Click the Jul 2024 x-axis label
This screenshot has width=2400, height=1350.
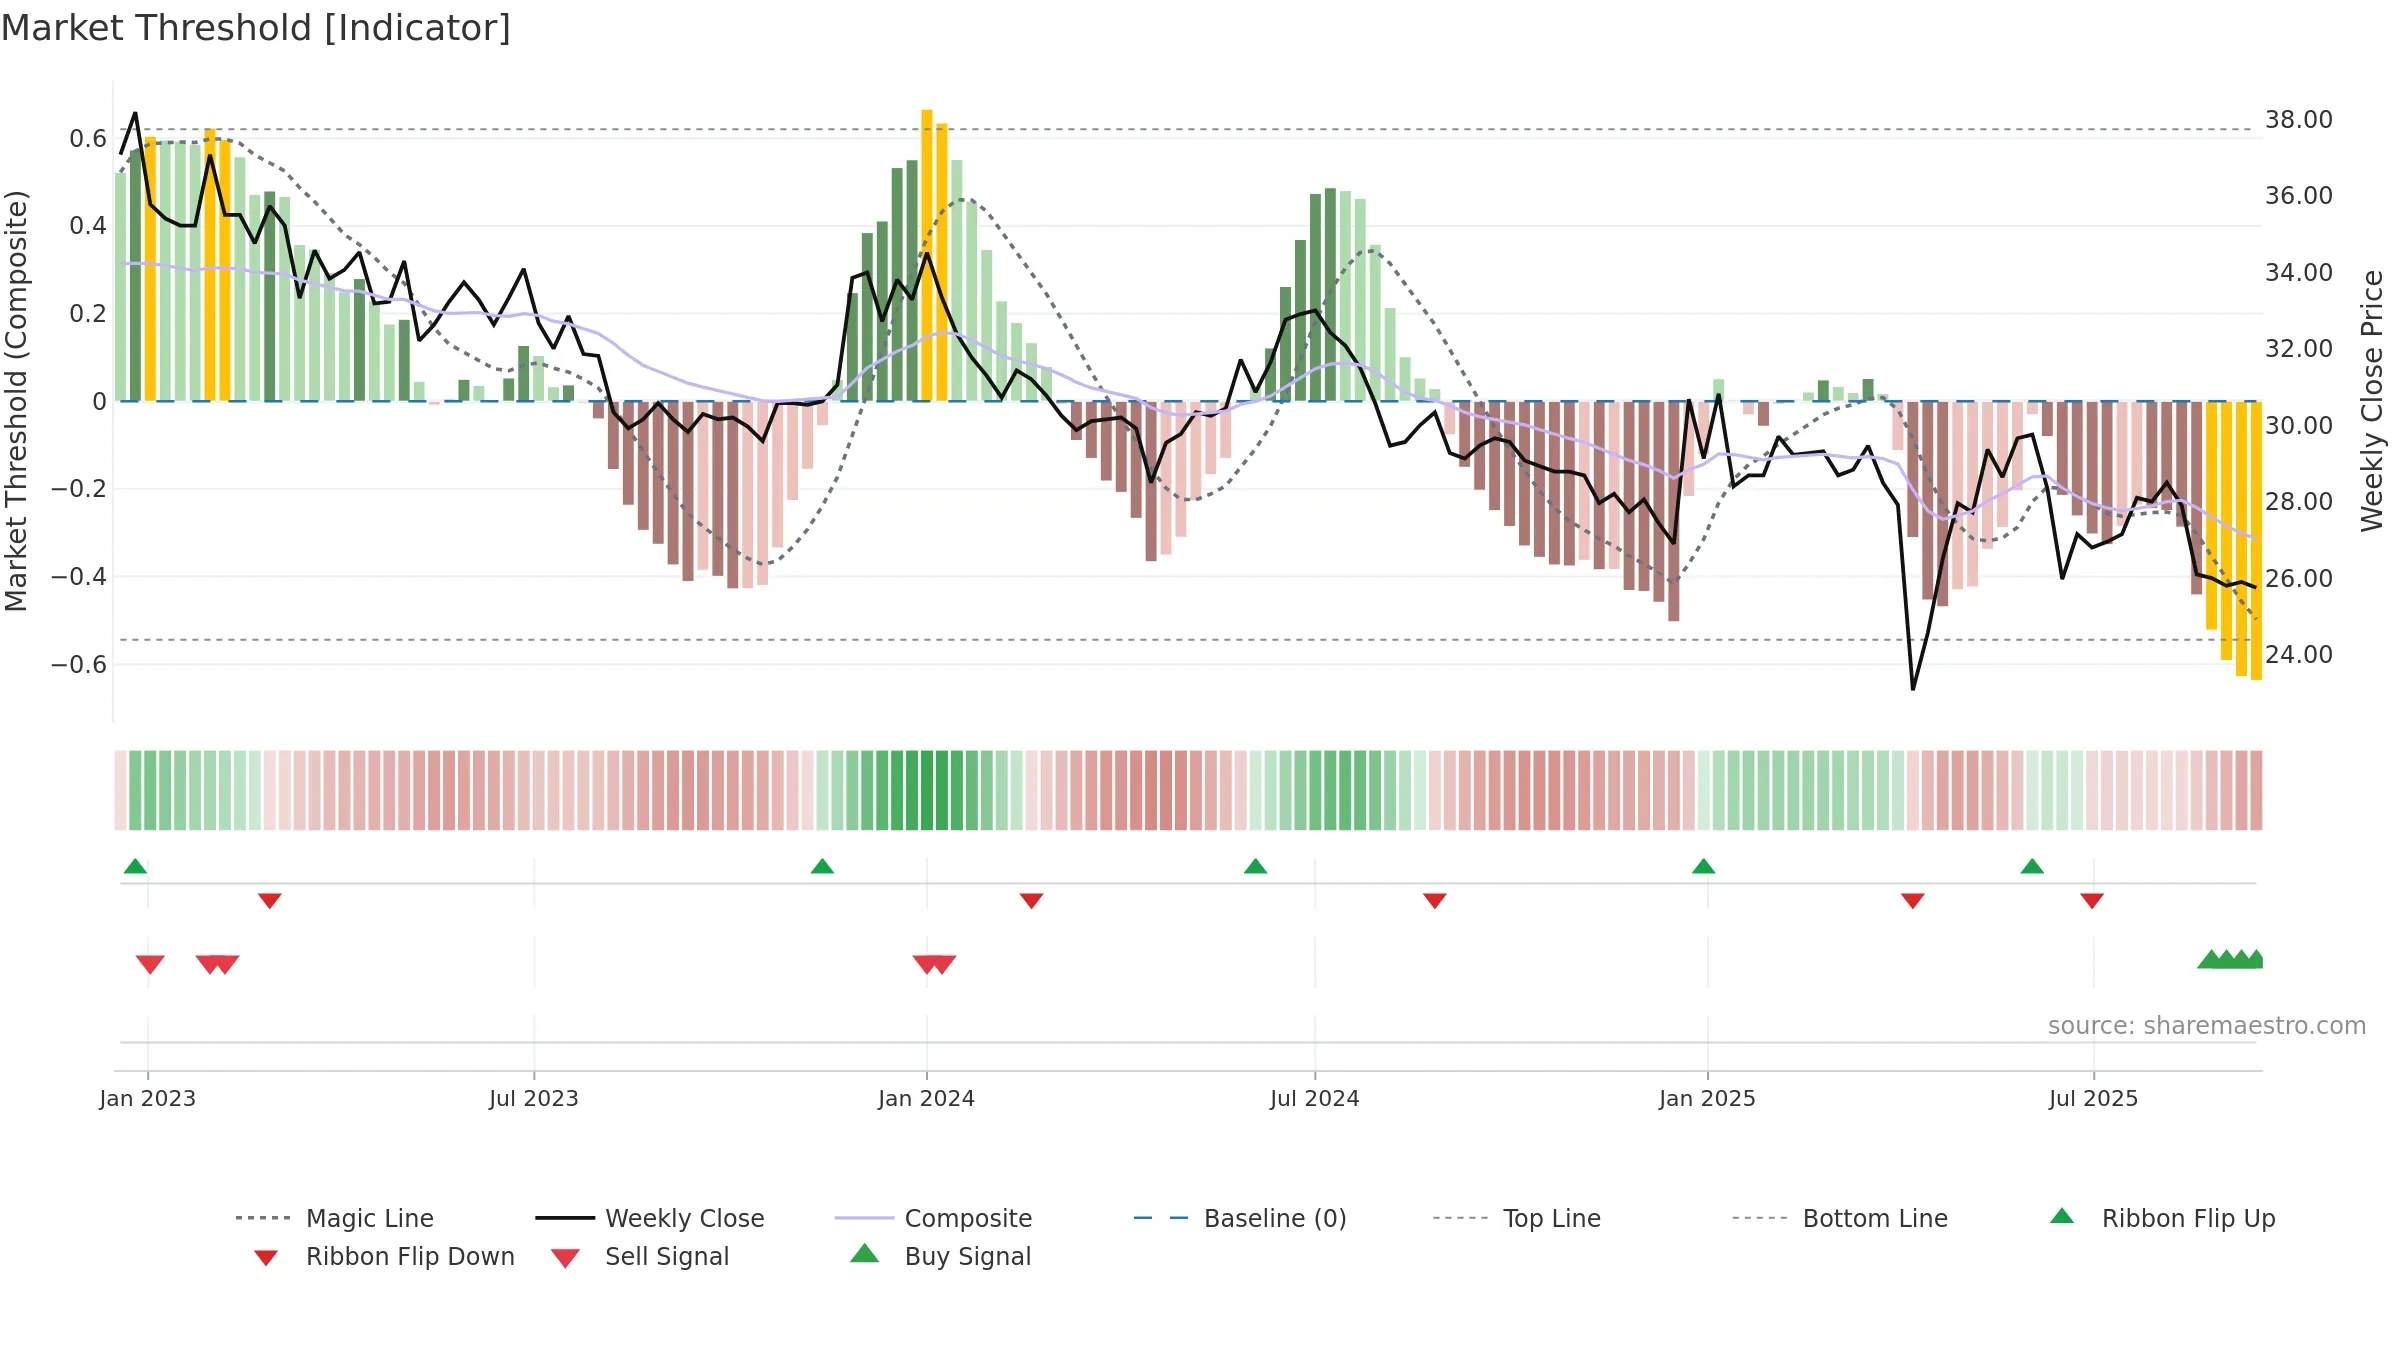pos(1315,1098)
